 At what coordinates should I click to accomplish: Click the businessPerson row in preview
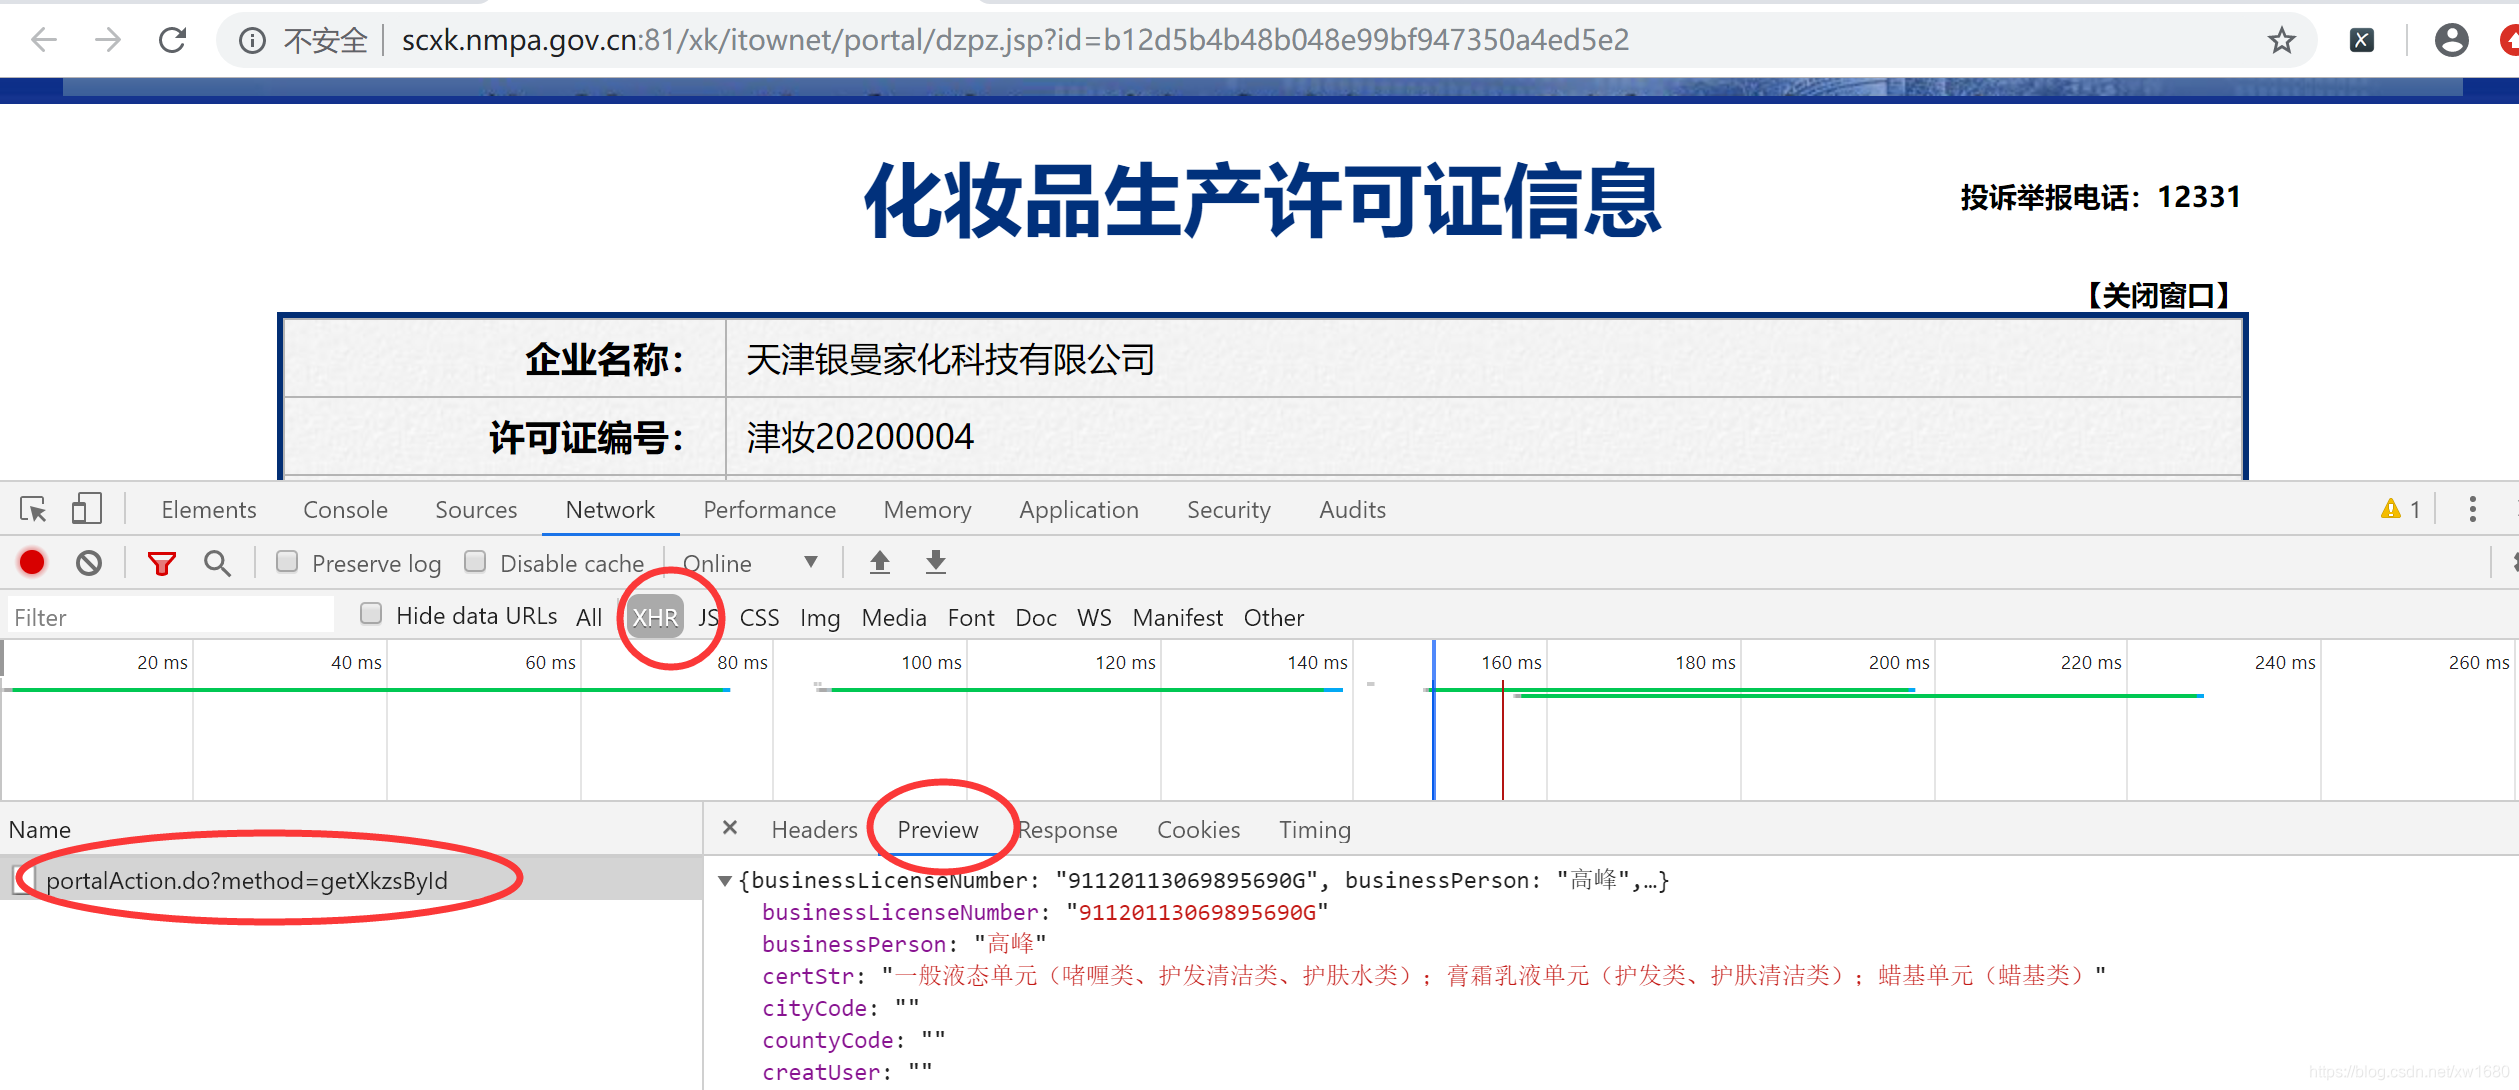point(904,944)
